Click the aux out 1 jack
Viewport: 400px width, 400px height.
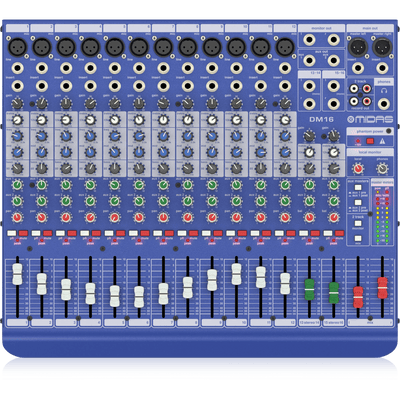click(x=309, y=60)
